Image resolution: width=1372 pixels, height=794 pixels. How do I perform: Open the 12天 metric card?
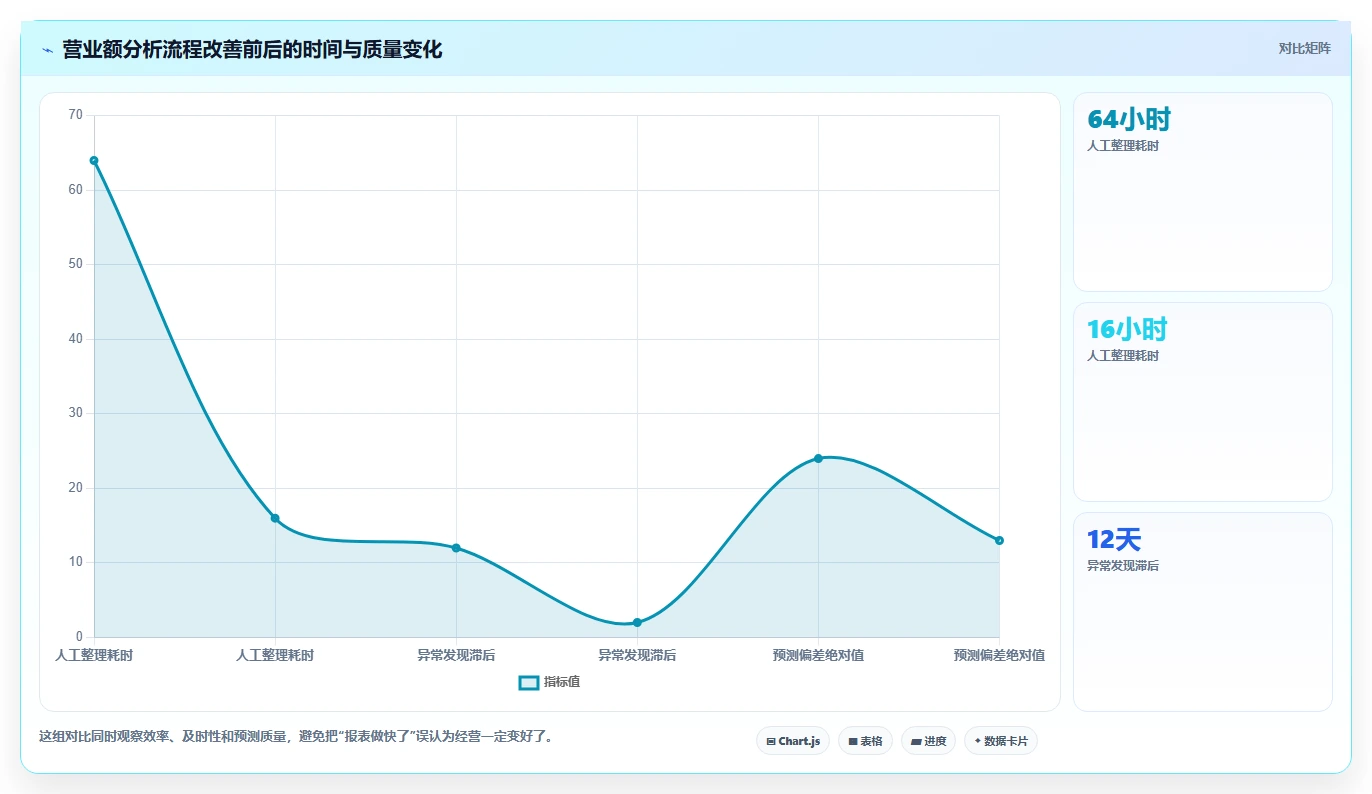coord(1202,612)
